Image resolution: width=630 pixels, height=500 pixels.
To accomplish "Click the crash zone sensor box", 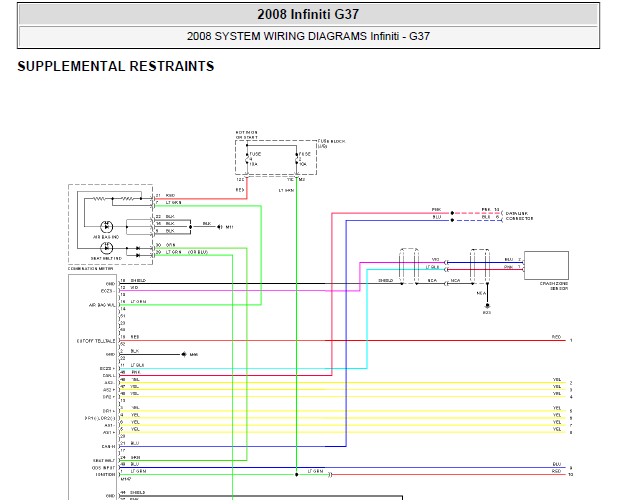I will click(546, 265).
